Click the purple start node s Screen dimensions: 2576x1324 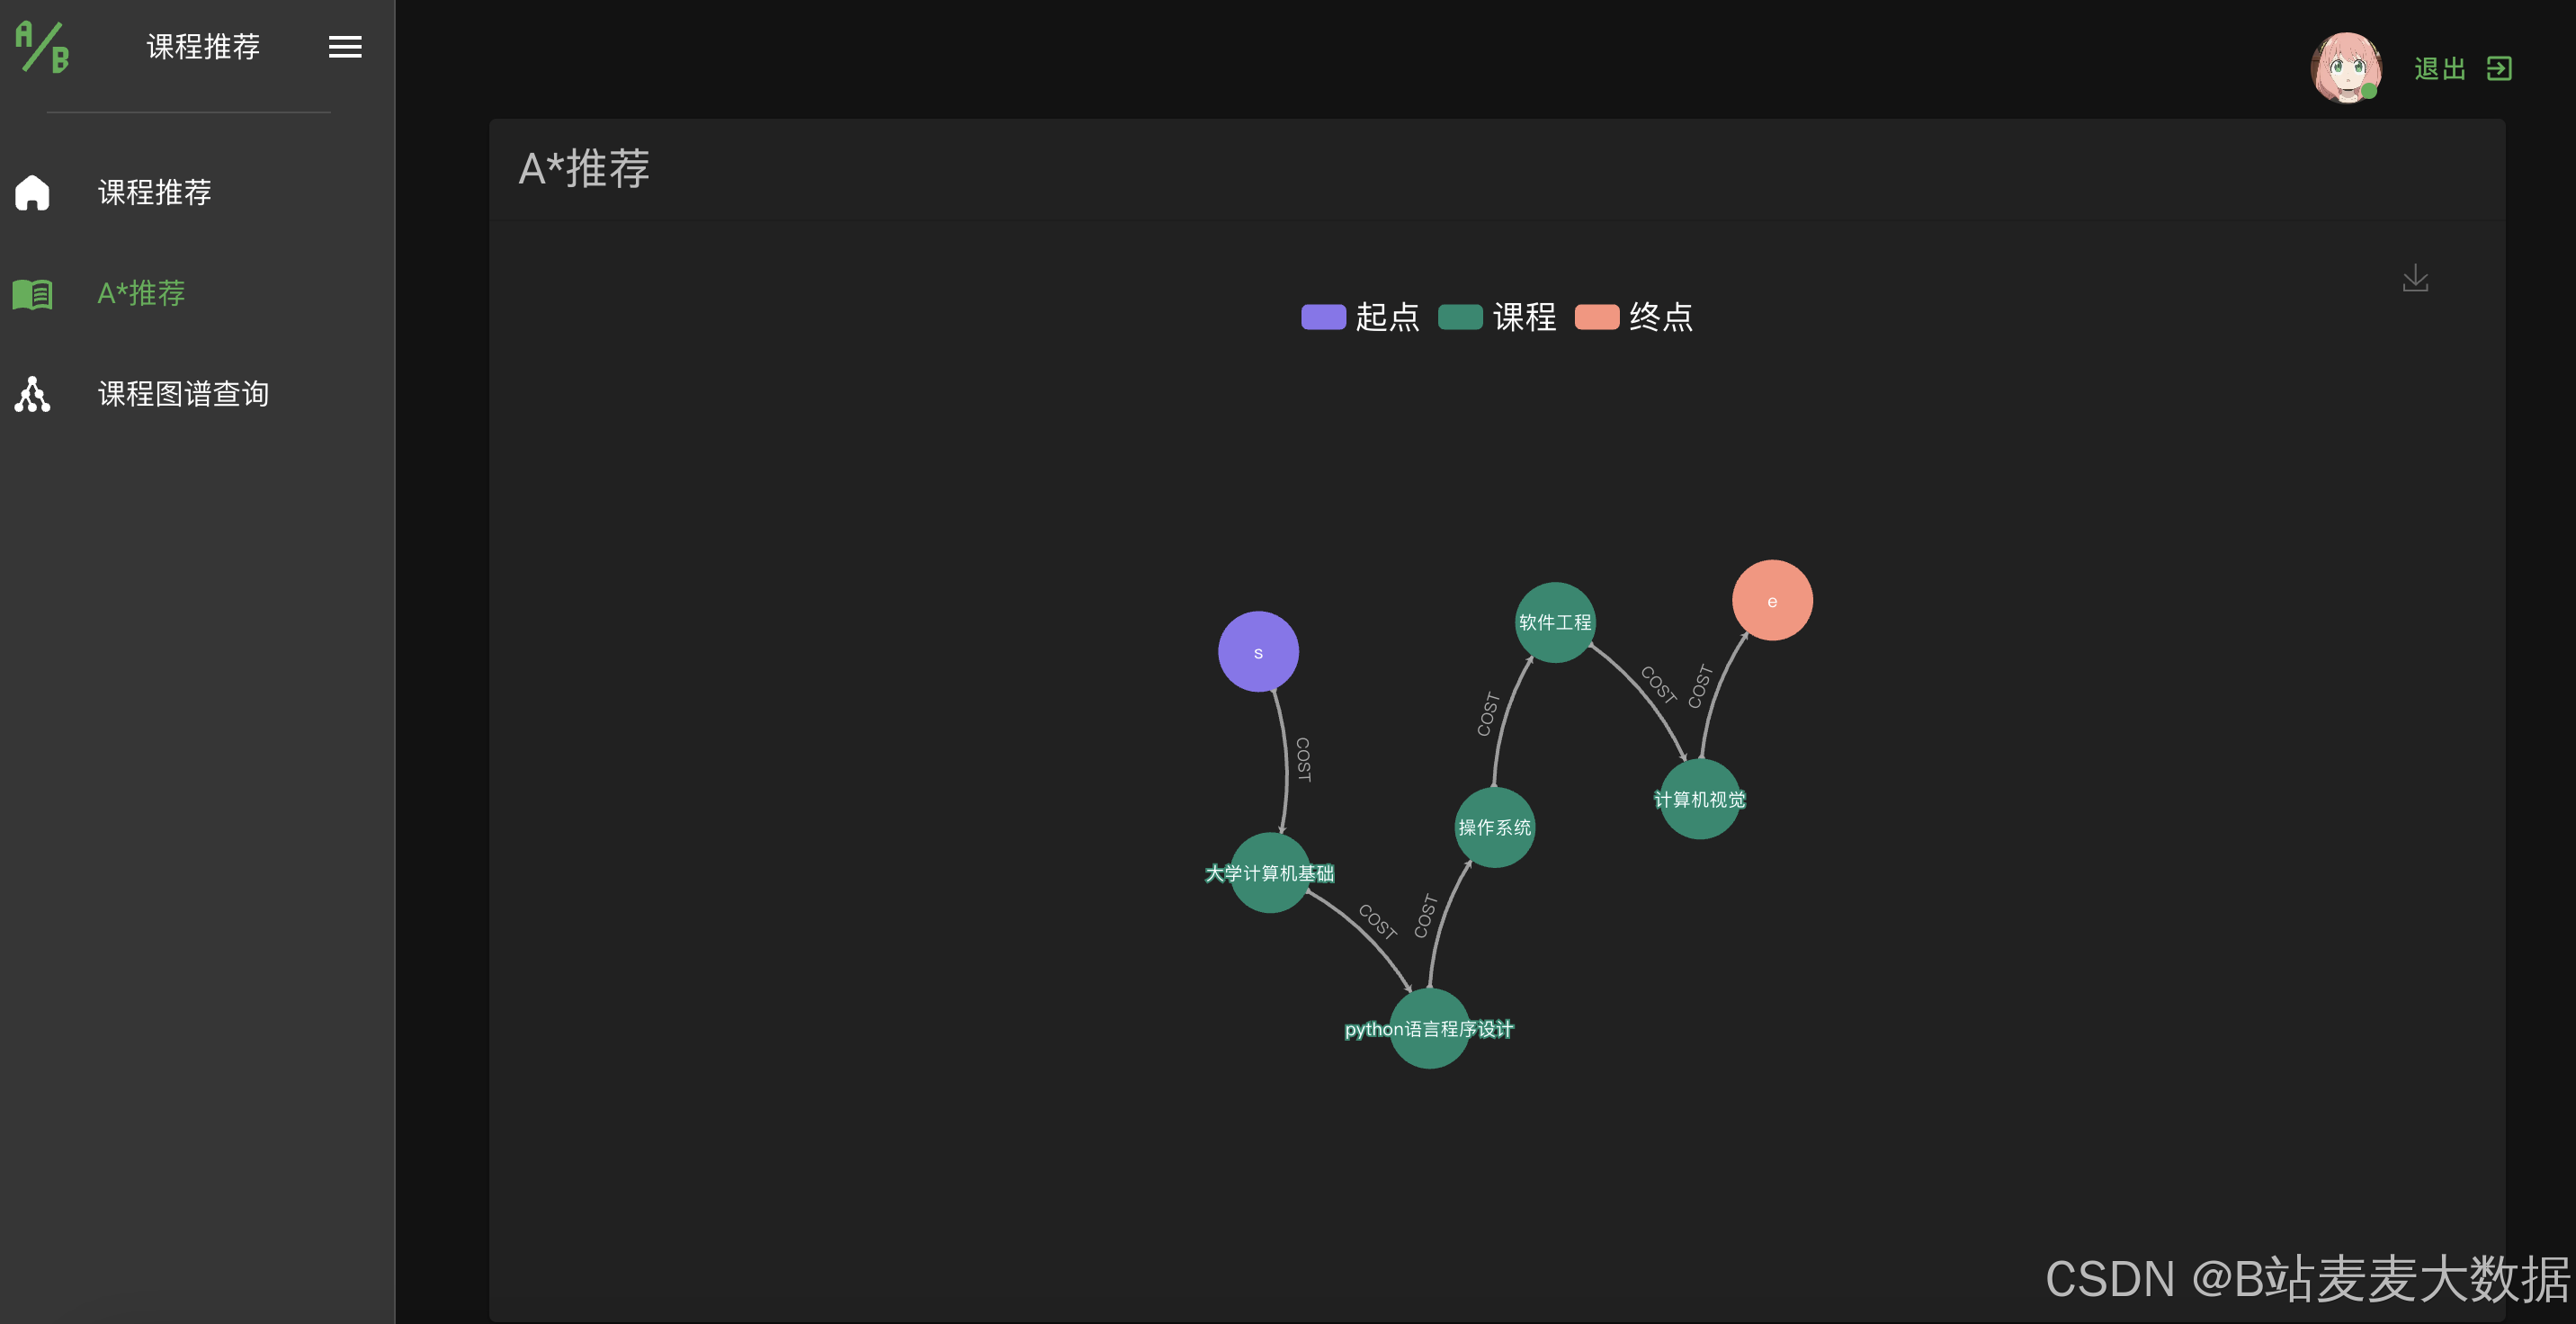pos(1258,652)
